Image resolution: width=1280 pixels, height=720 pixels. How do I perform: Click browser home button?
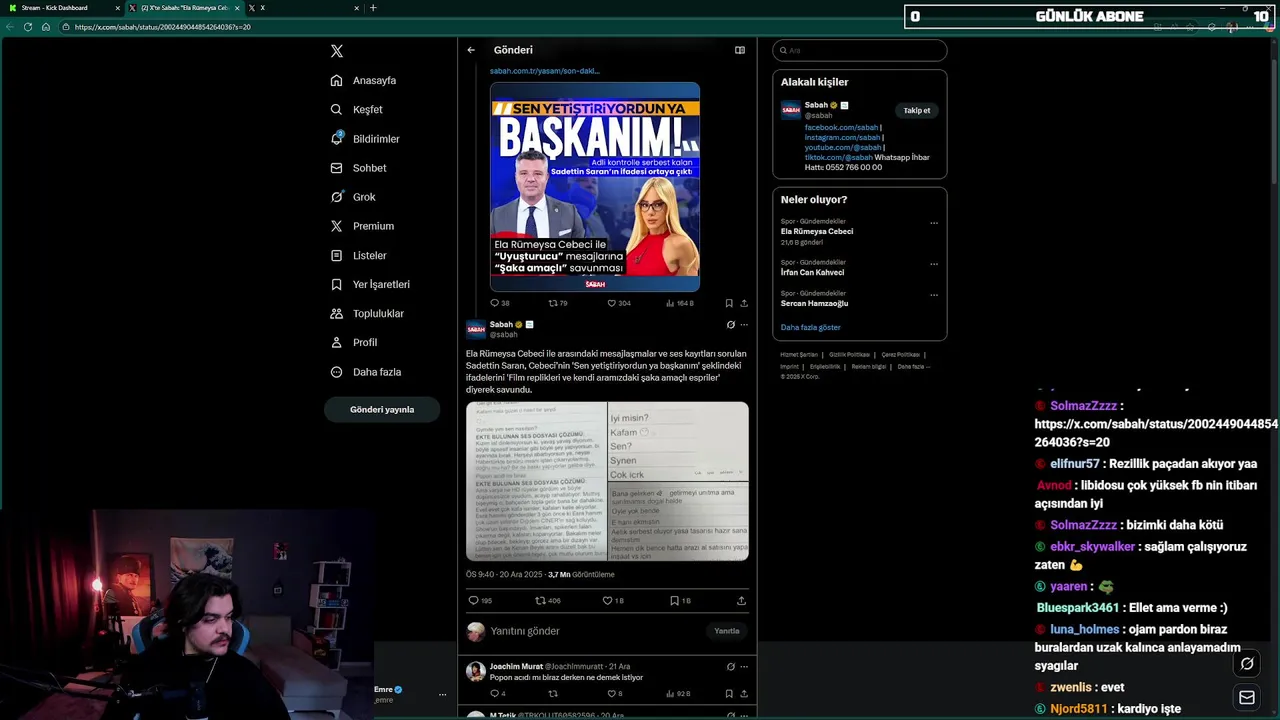coord(46,27)
